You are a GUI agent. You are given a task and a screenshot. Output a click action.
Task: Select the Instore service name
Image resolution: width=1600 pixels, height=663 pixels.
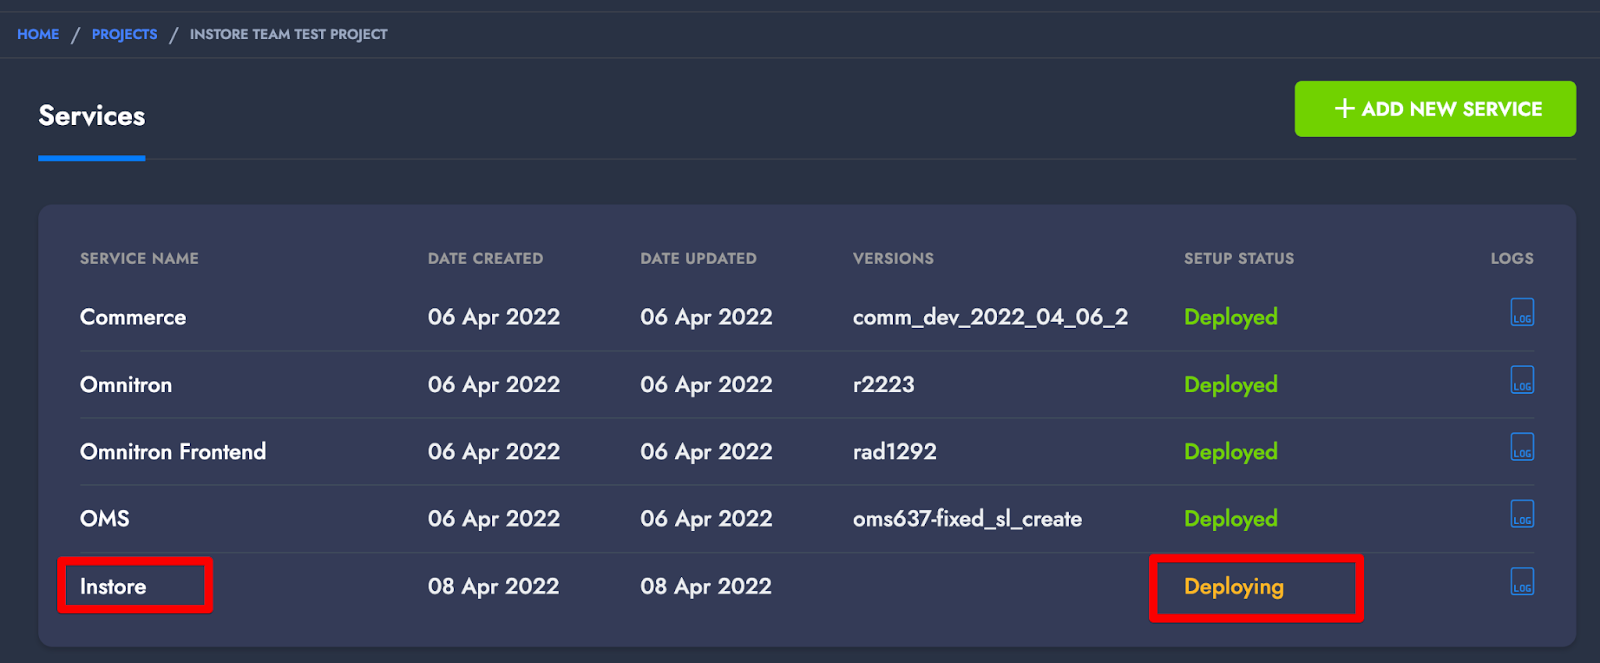[x=113, y=586]
